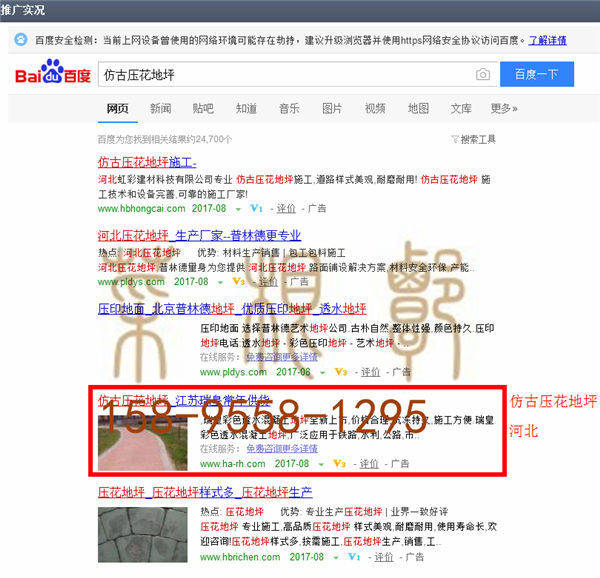Image resolution: width=600 pixels, height=578 pixels.
Task: Click the www.pldys.com URL below 河北压花地坪 snippet
Action: (x=131, y=282)
